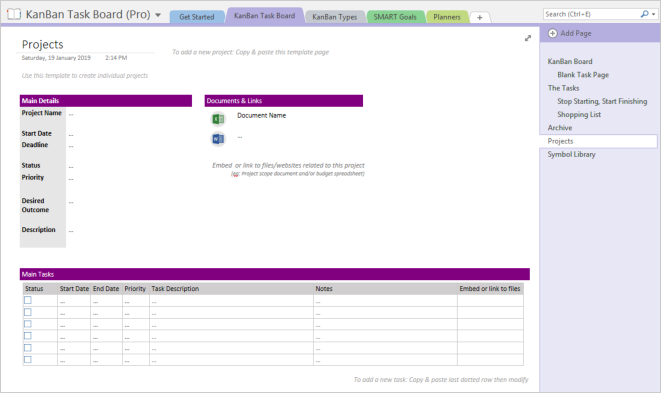661x393 pixels.
Task: Click the notebook icon beside KanBan Task Board title
Action: point(14,14)
